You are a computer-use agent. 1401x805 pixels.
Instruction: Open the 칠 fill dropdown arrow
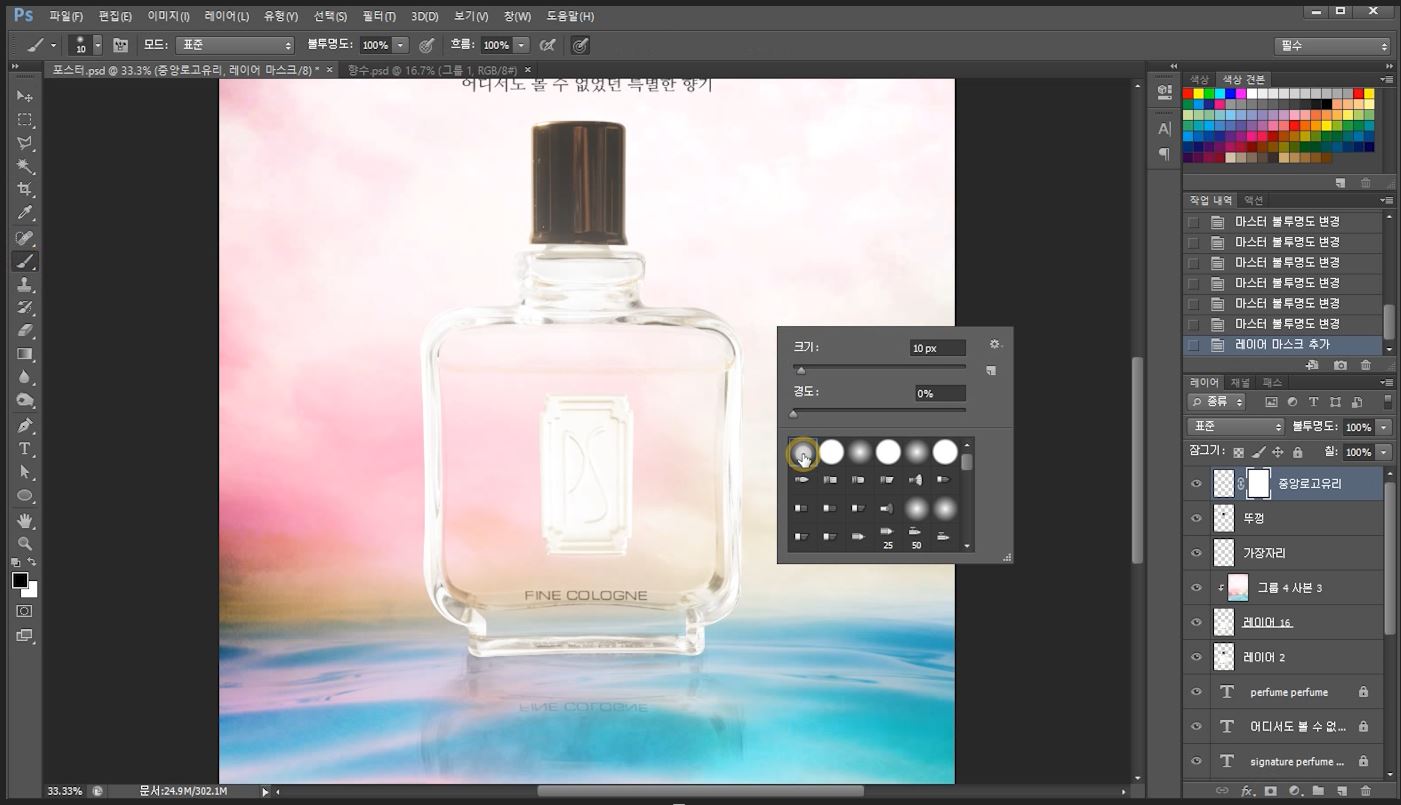(1384, 452)
